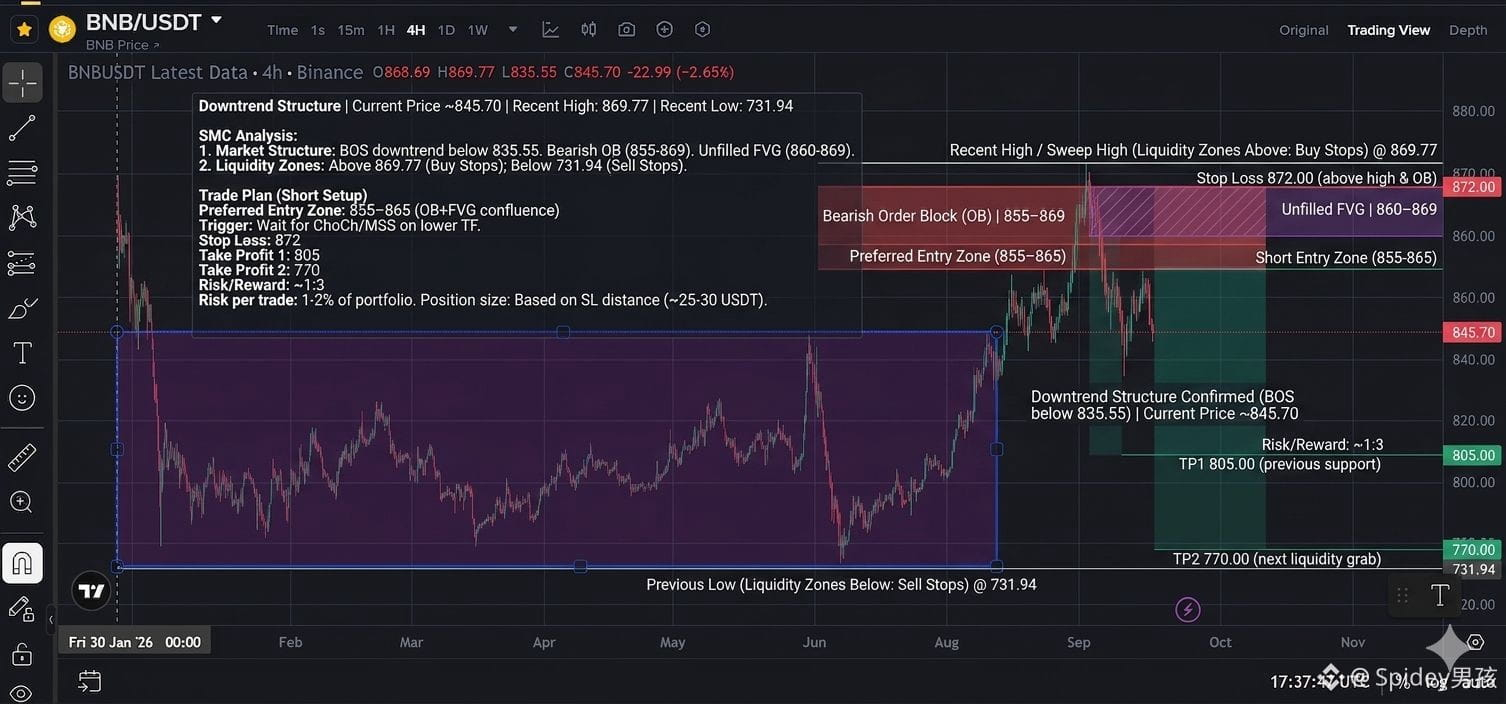This screenshot has width=1506, height=704.
Task: Select the Text annotation tool
Action: [22, 353]
